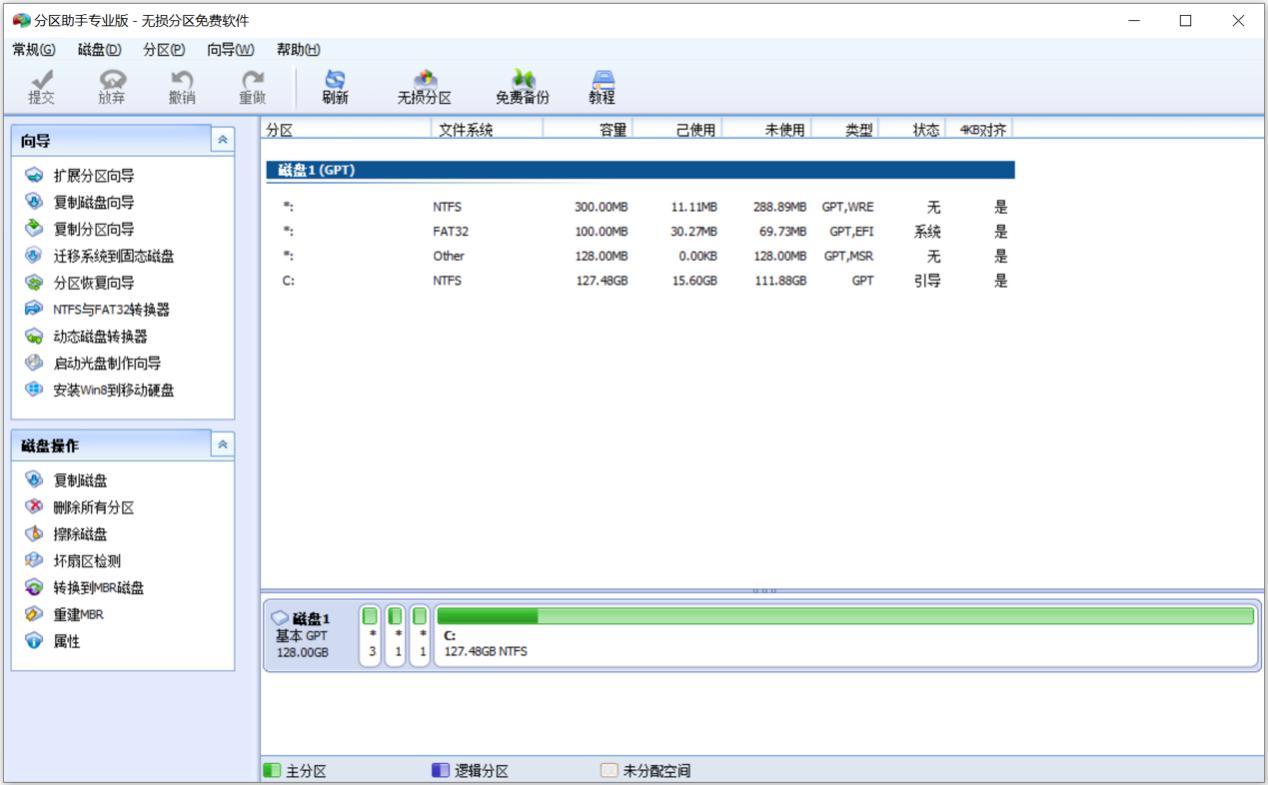Click the 重做 (redo) toolbar icon
Image resolution: width=1268 pixels, height=785 pixels.
coord(253,87)
